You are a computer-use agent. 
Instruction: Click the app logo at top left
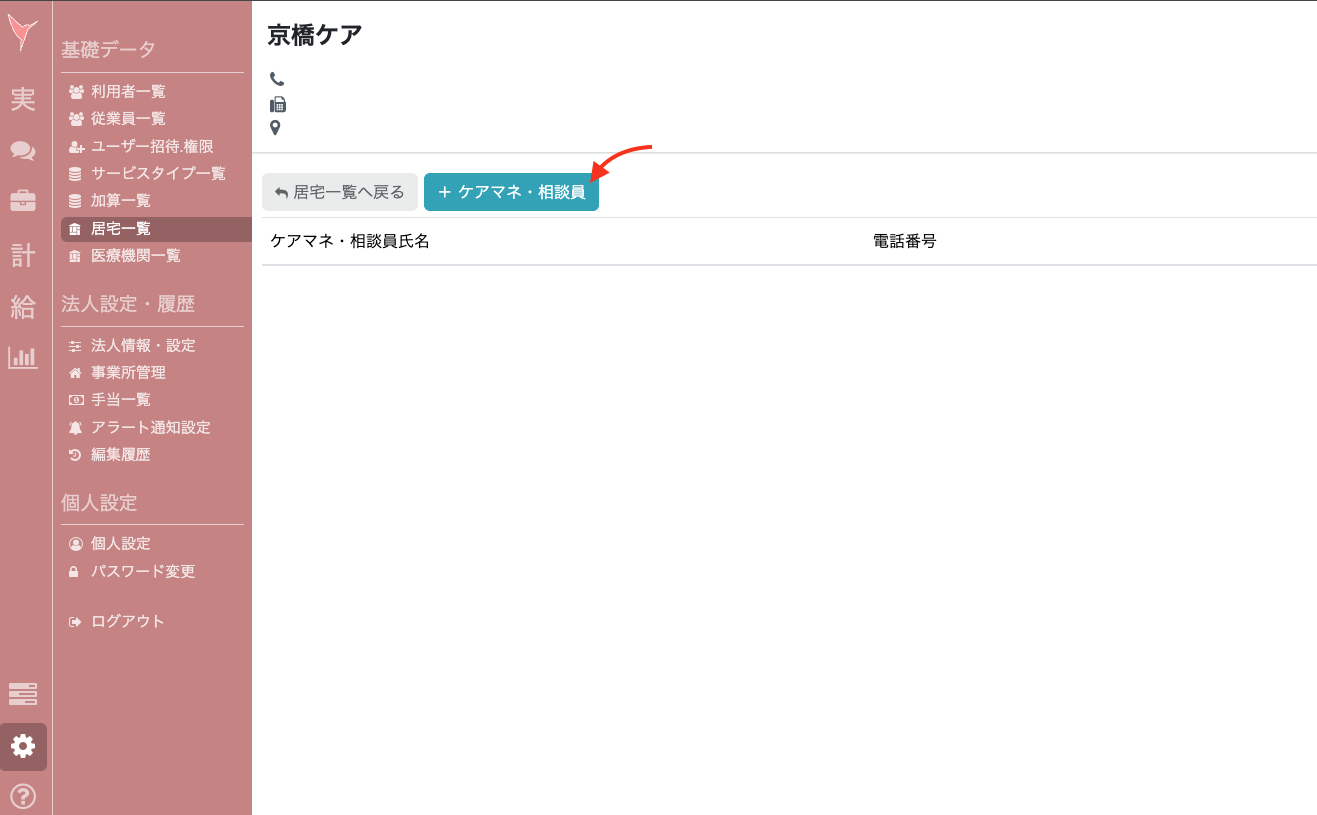(22, 32)
